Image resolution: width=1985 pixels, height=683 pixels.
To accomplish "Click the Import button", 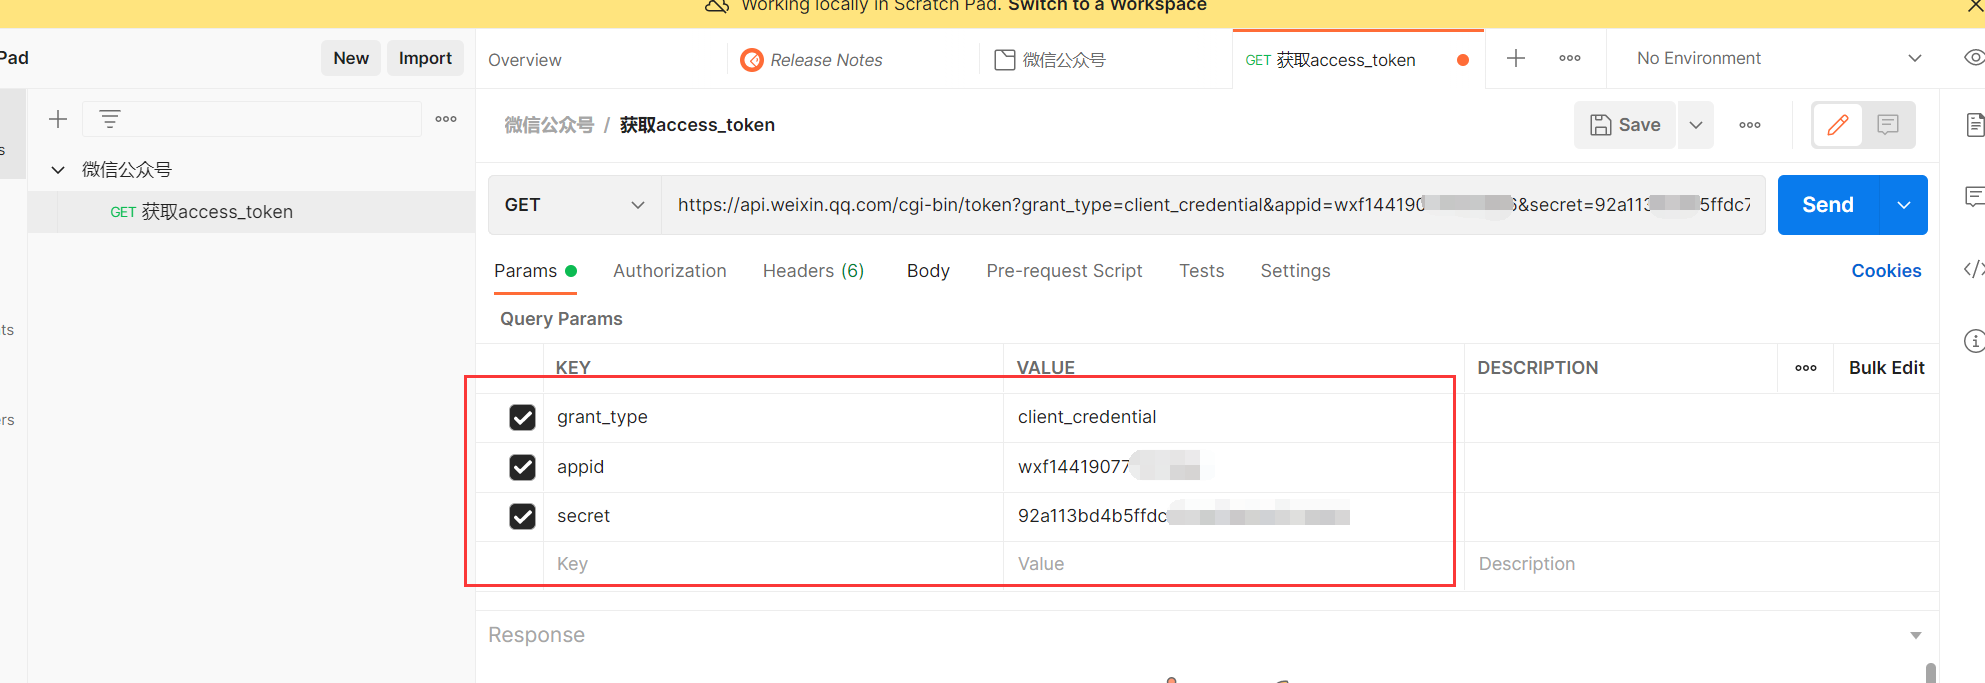I will pos(425,58).
